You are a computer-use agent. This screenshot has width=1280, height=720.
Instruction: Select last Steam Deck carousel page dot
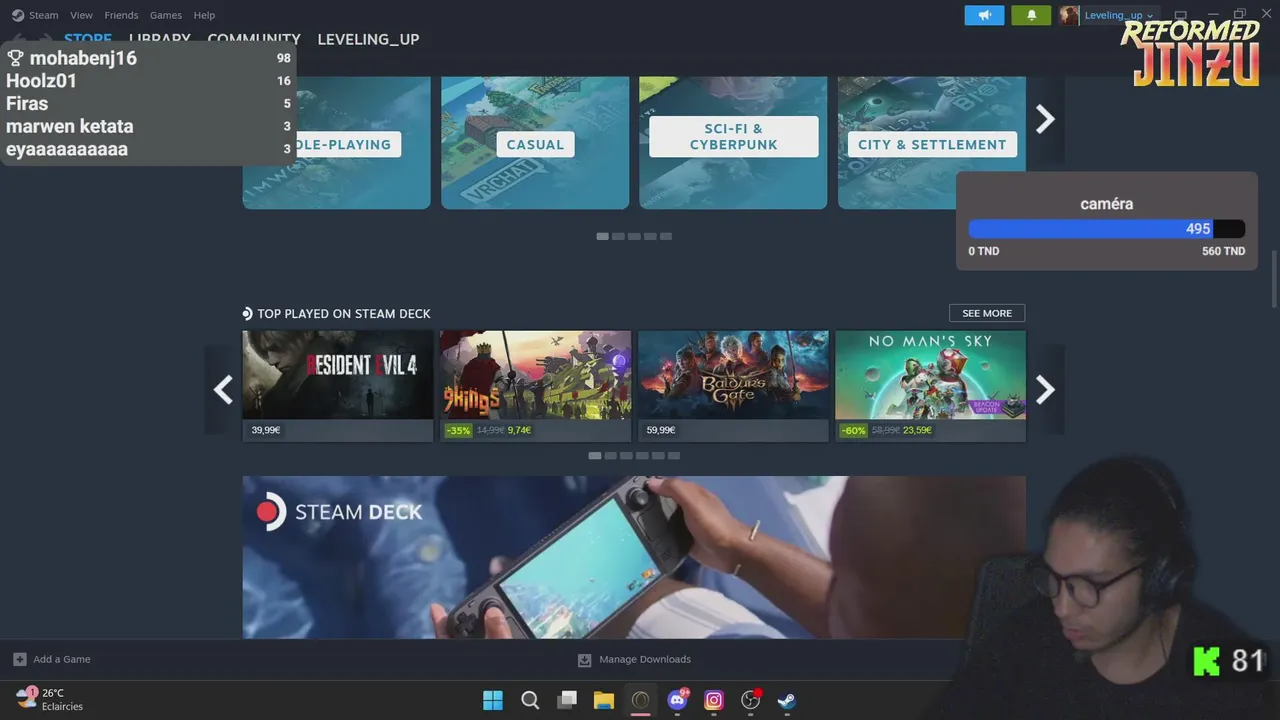pos(674,455)
